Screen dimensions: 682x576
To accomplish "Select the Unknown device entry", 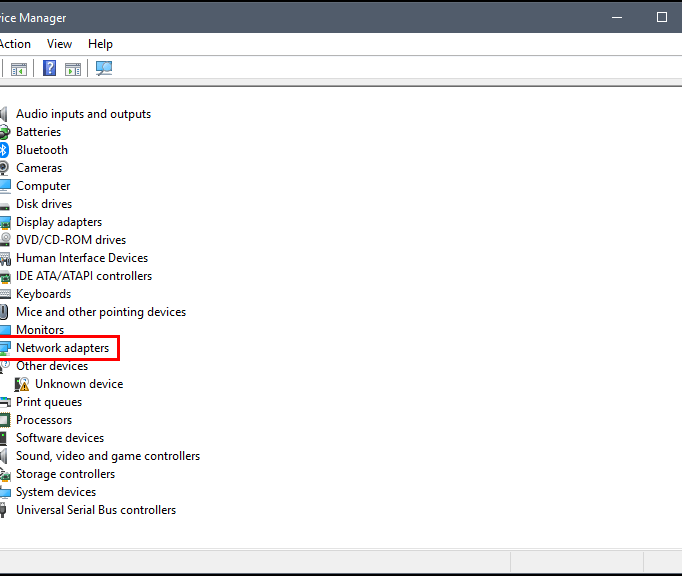I will coord(79,384).
